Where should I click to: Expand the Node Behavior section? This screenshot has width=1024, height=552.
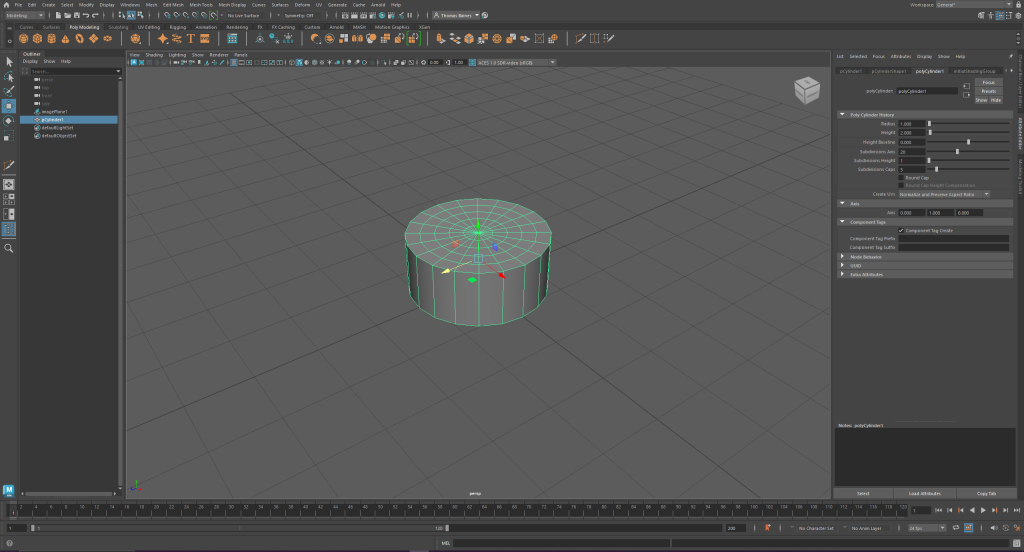coord(842,256)
